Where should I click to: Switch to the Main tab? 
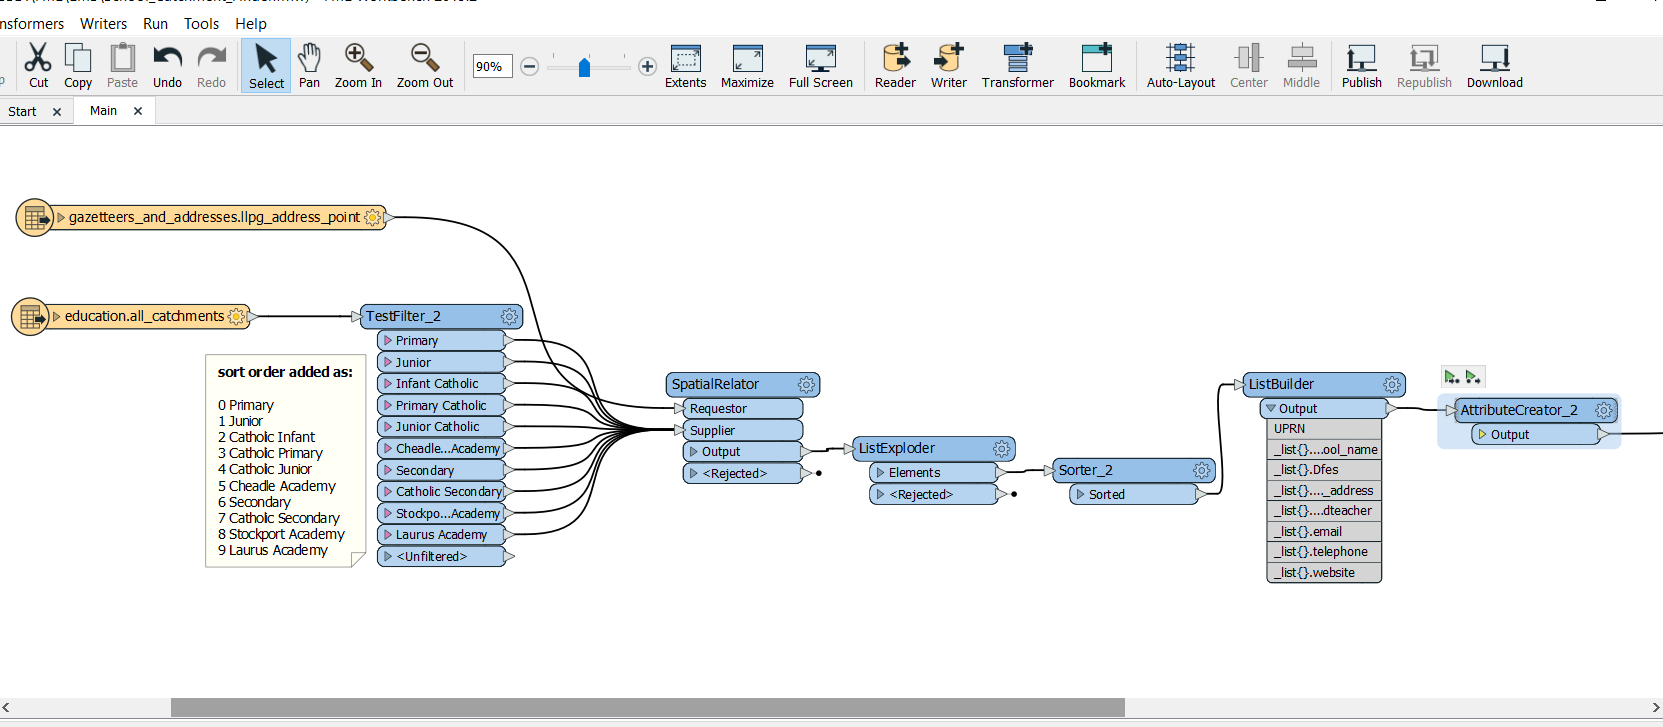tap(103, 111)
